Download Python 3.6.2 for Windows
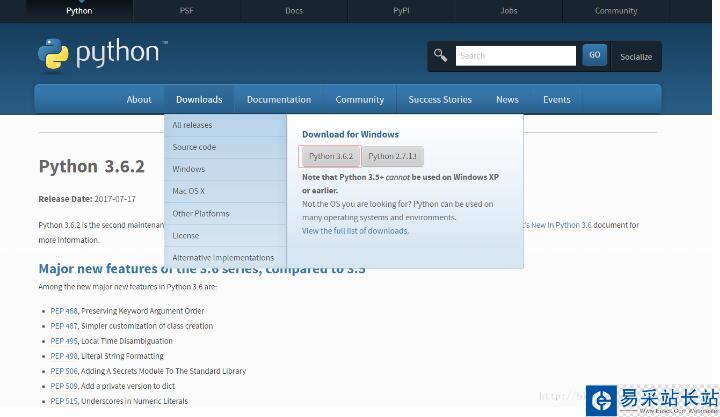 coord(331,156)
